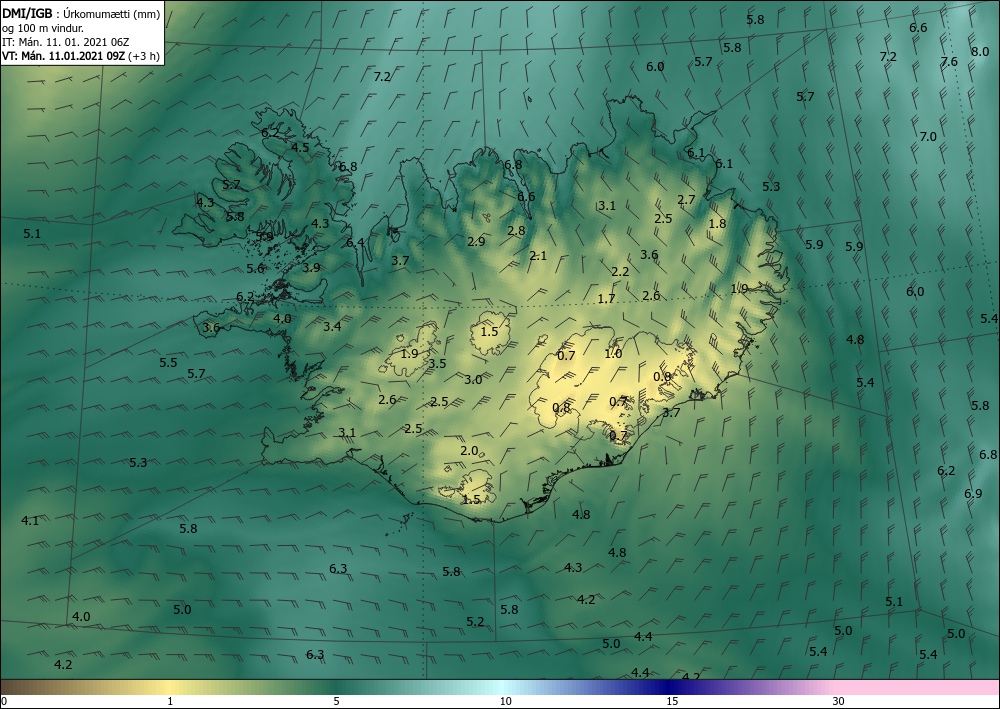Screen dimensions: 1000x709
Task: Click the 2.0 value label
Action: 469,451
